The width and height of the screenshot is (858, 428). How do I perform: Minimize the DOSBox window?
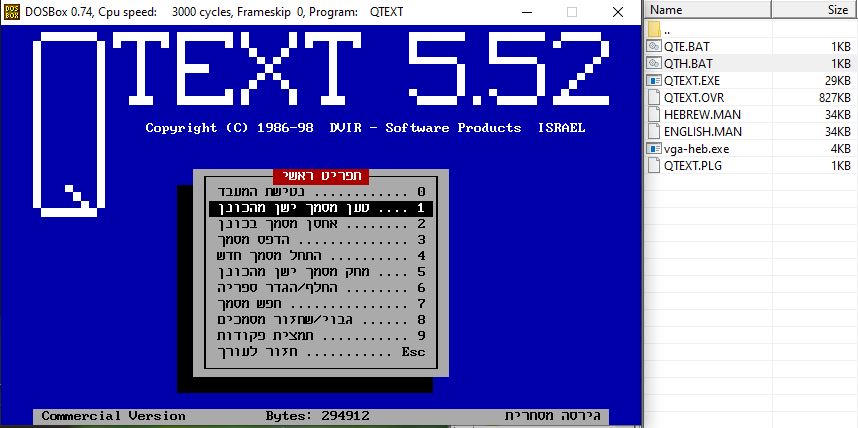pyautogui.click(x=527, y=12)
